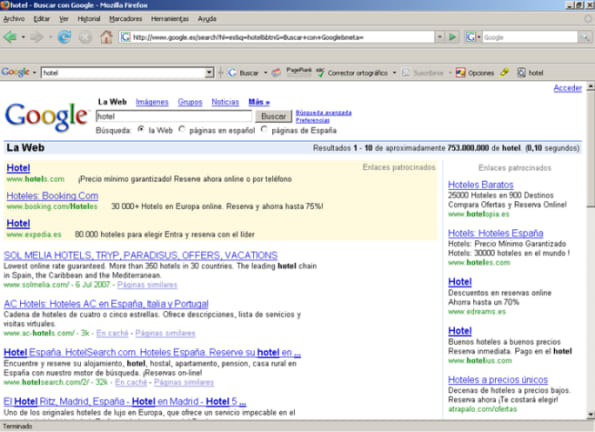The width and height of the screenshot is (595, 432).
Task: Open the Subscribirse dropdown arrow
Action: (x=450, y=73)
